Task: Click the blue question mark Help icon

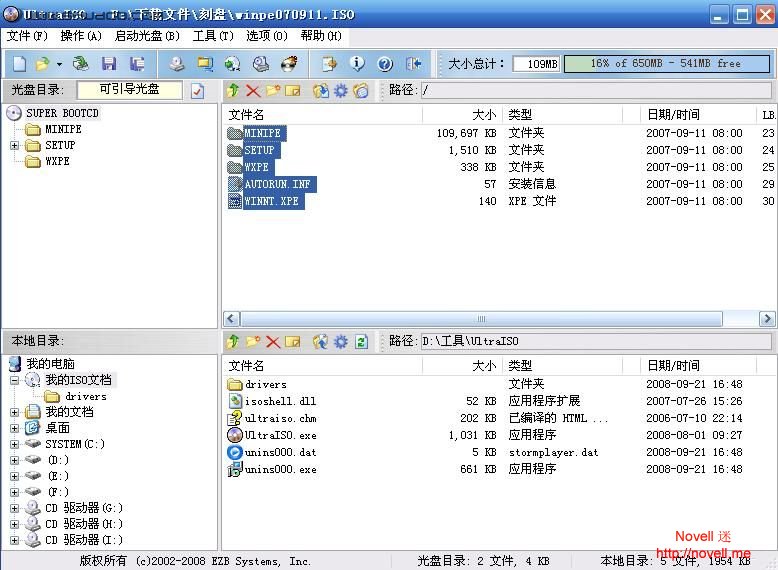Action: [385, 63]
